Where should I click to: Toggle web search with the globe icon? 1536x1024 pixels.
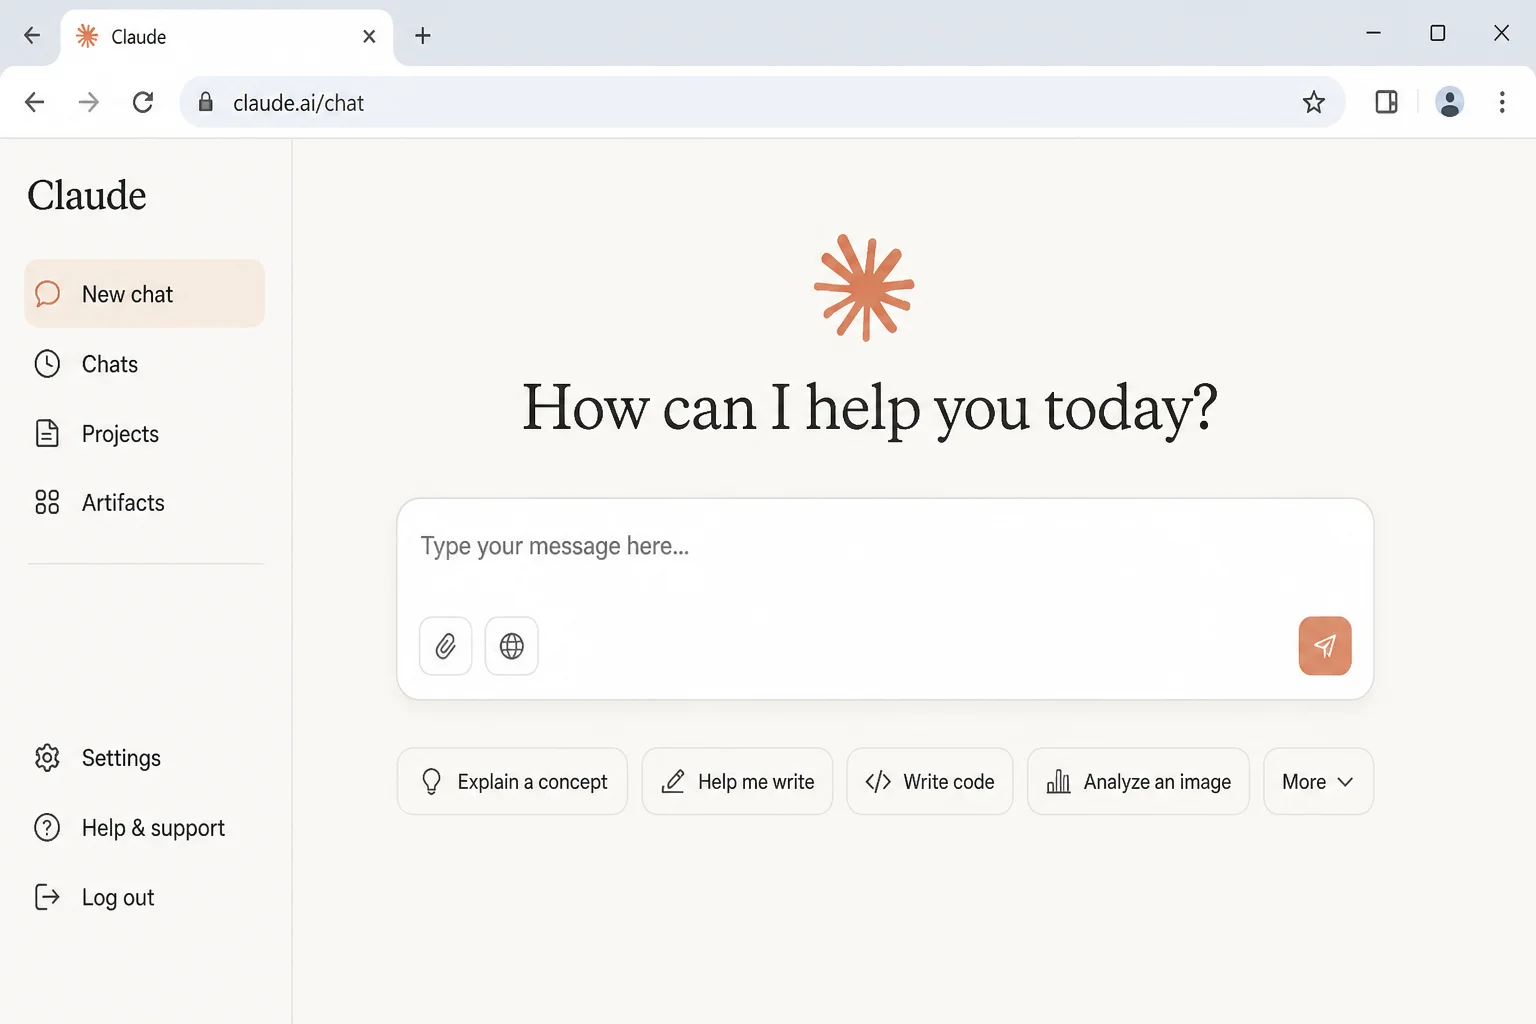click(x=512, y=646)
